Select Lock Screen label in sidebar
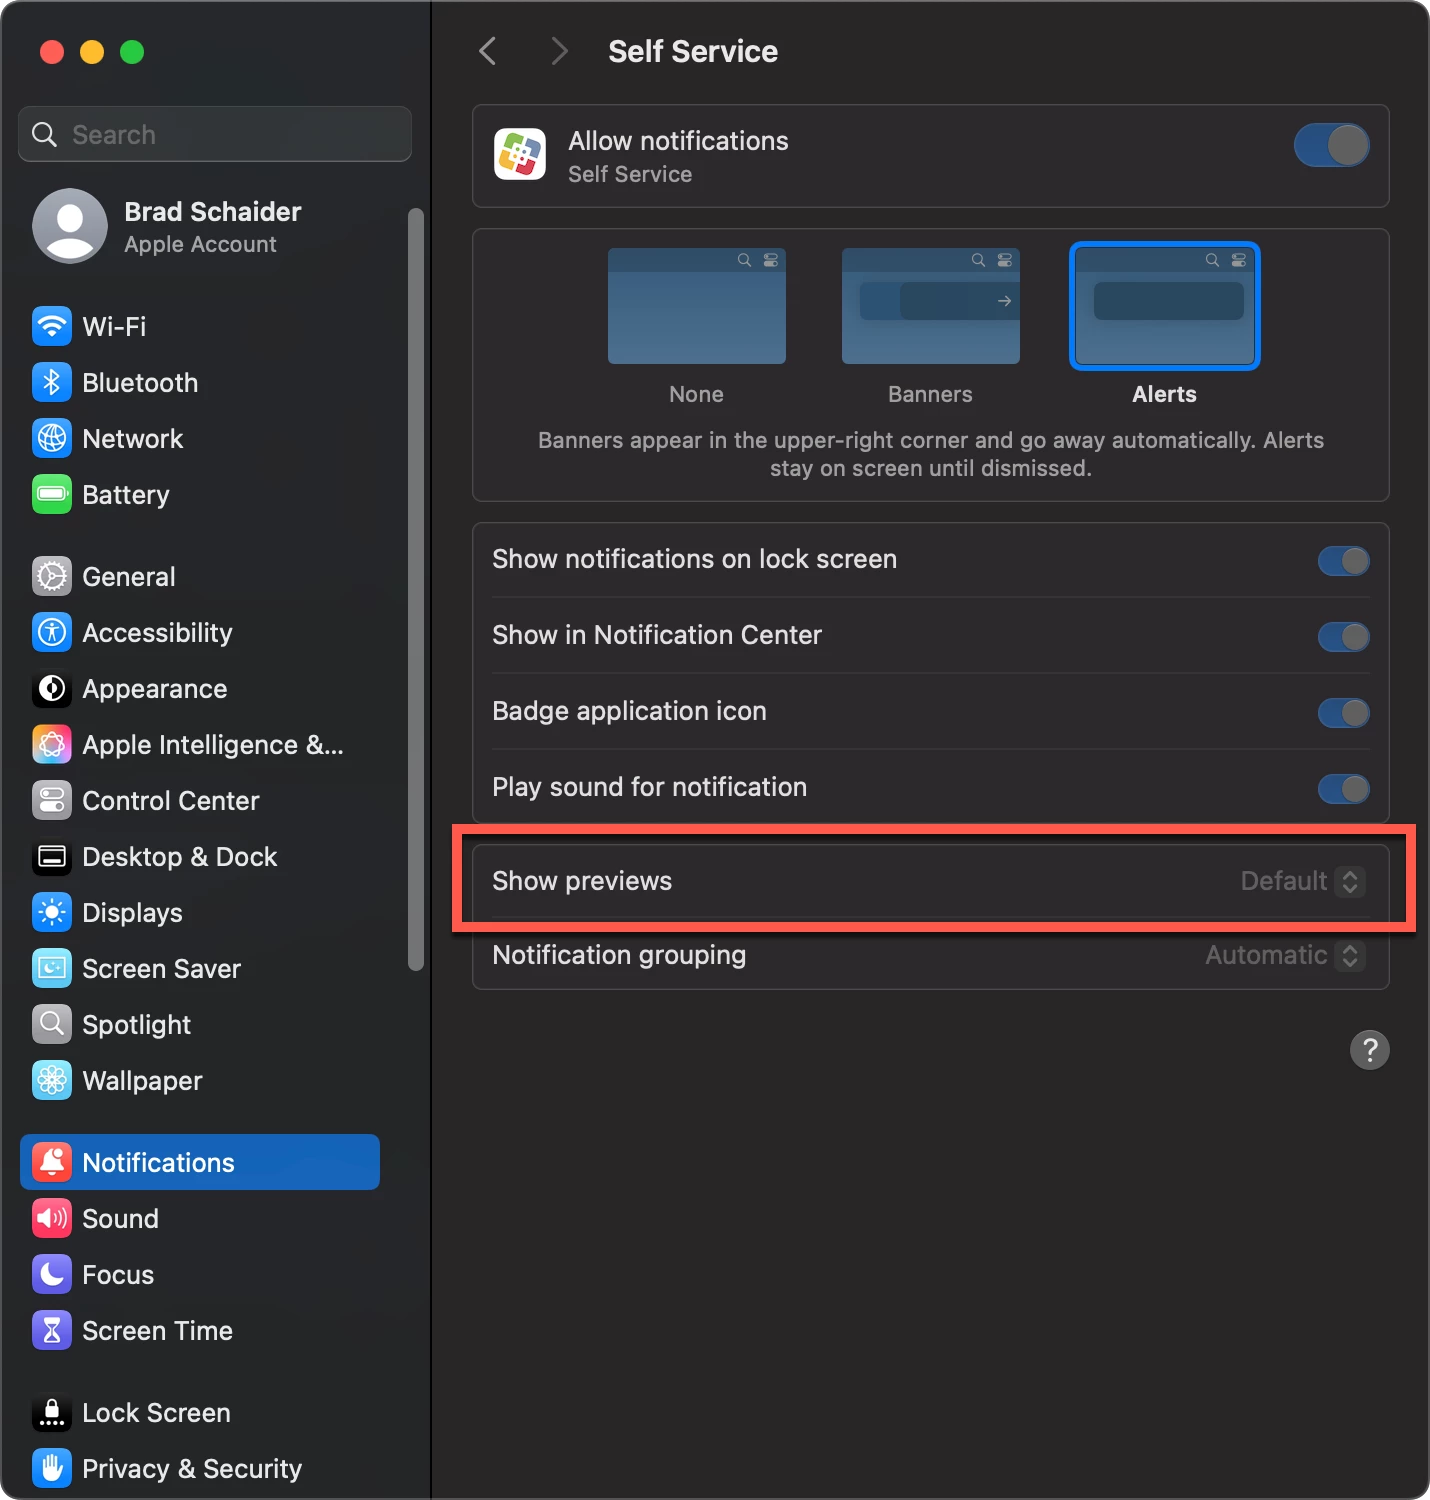Viewport: 1430px width, 1500px height. click(x=156, y=1413)
